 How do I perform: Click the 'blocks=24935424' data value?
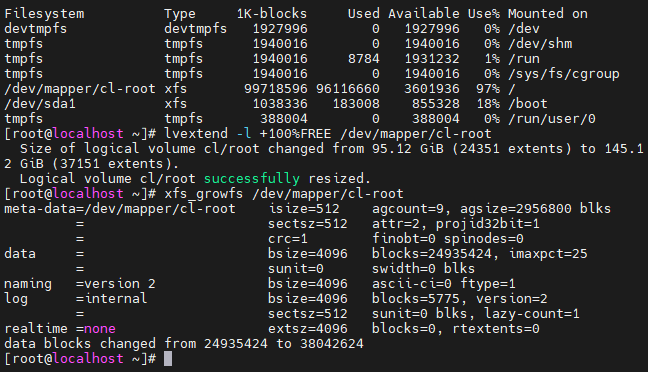[432, 253]
